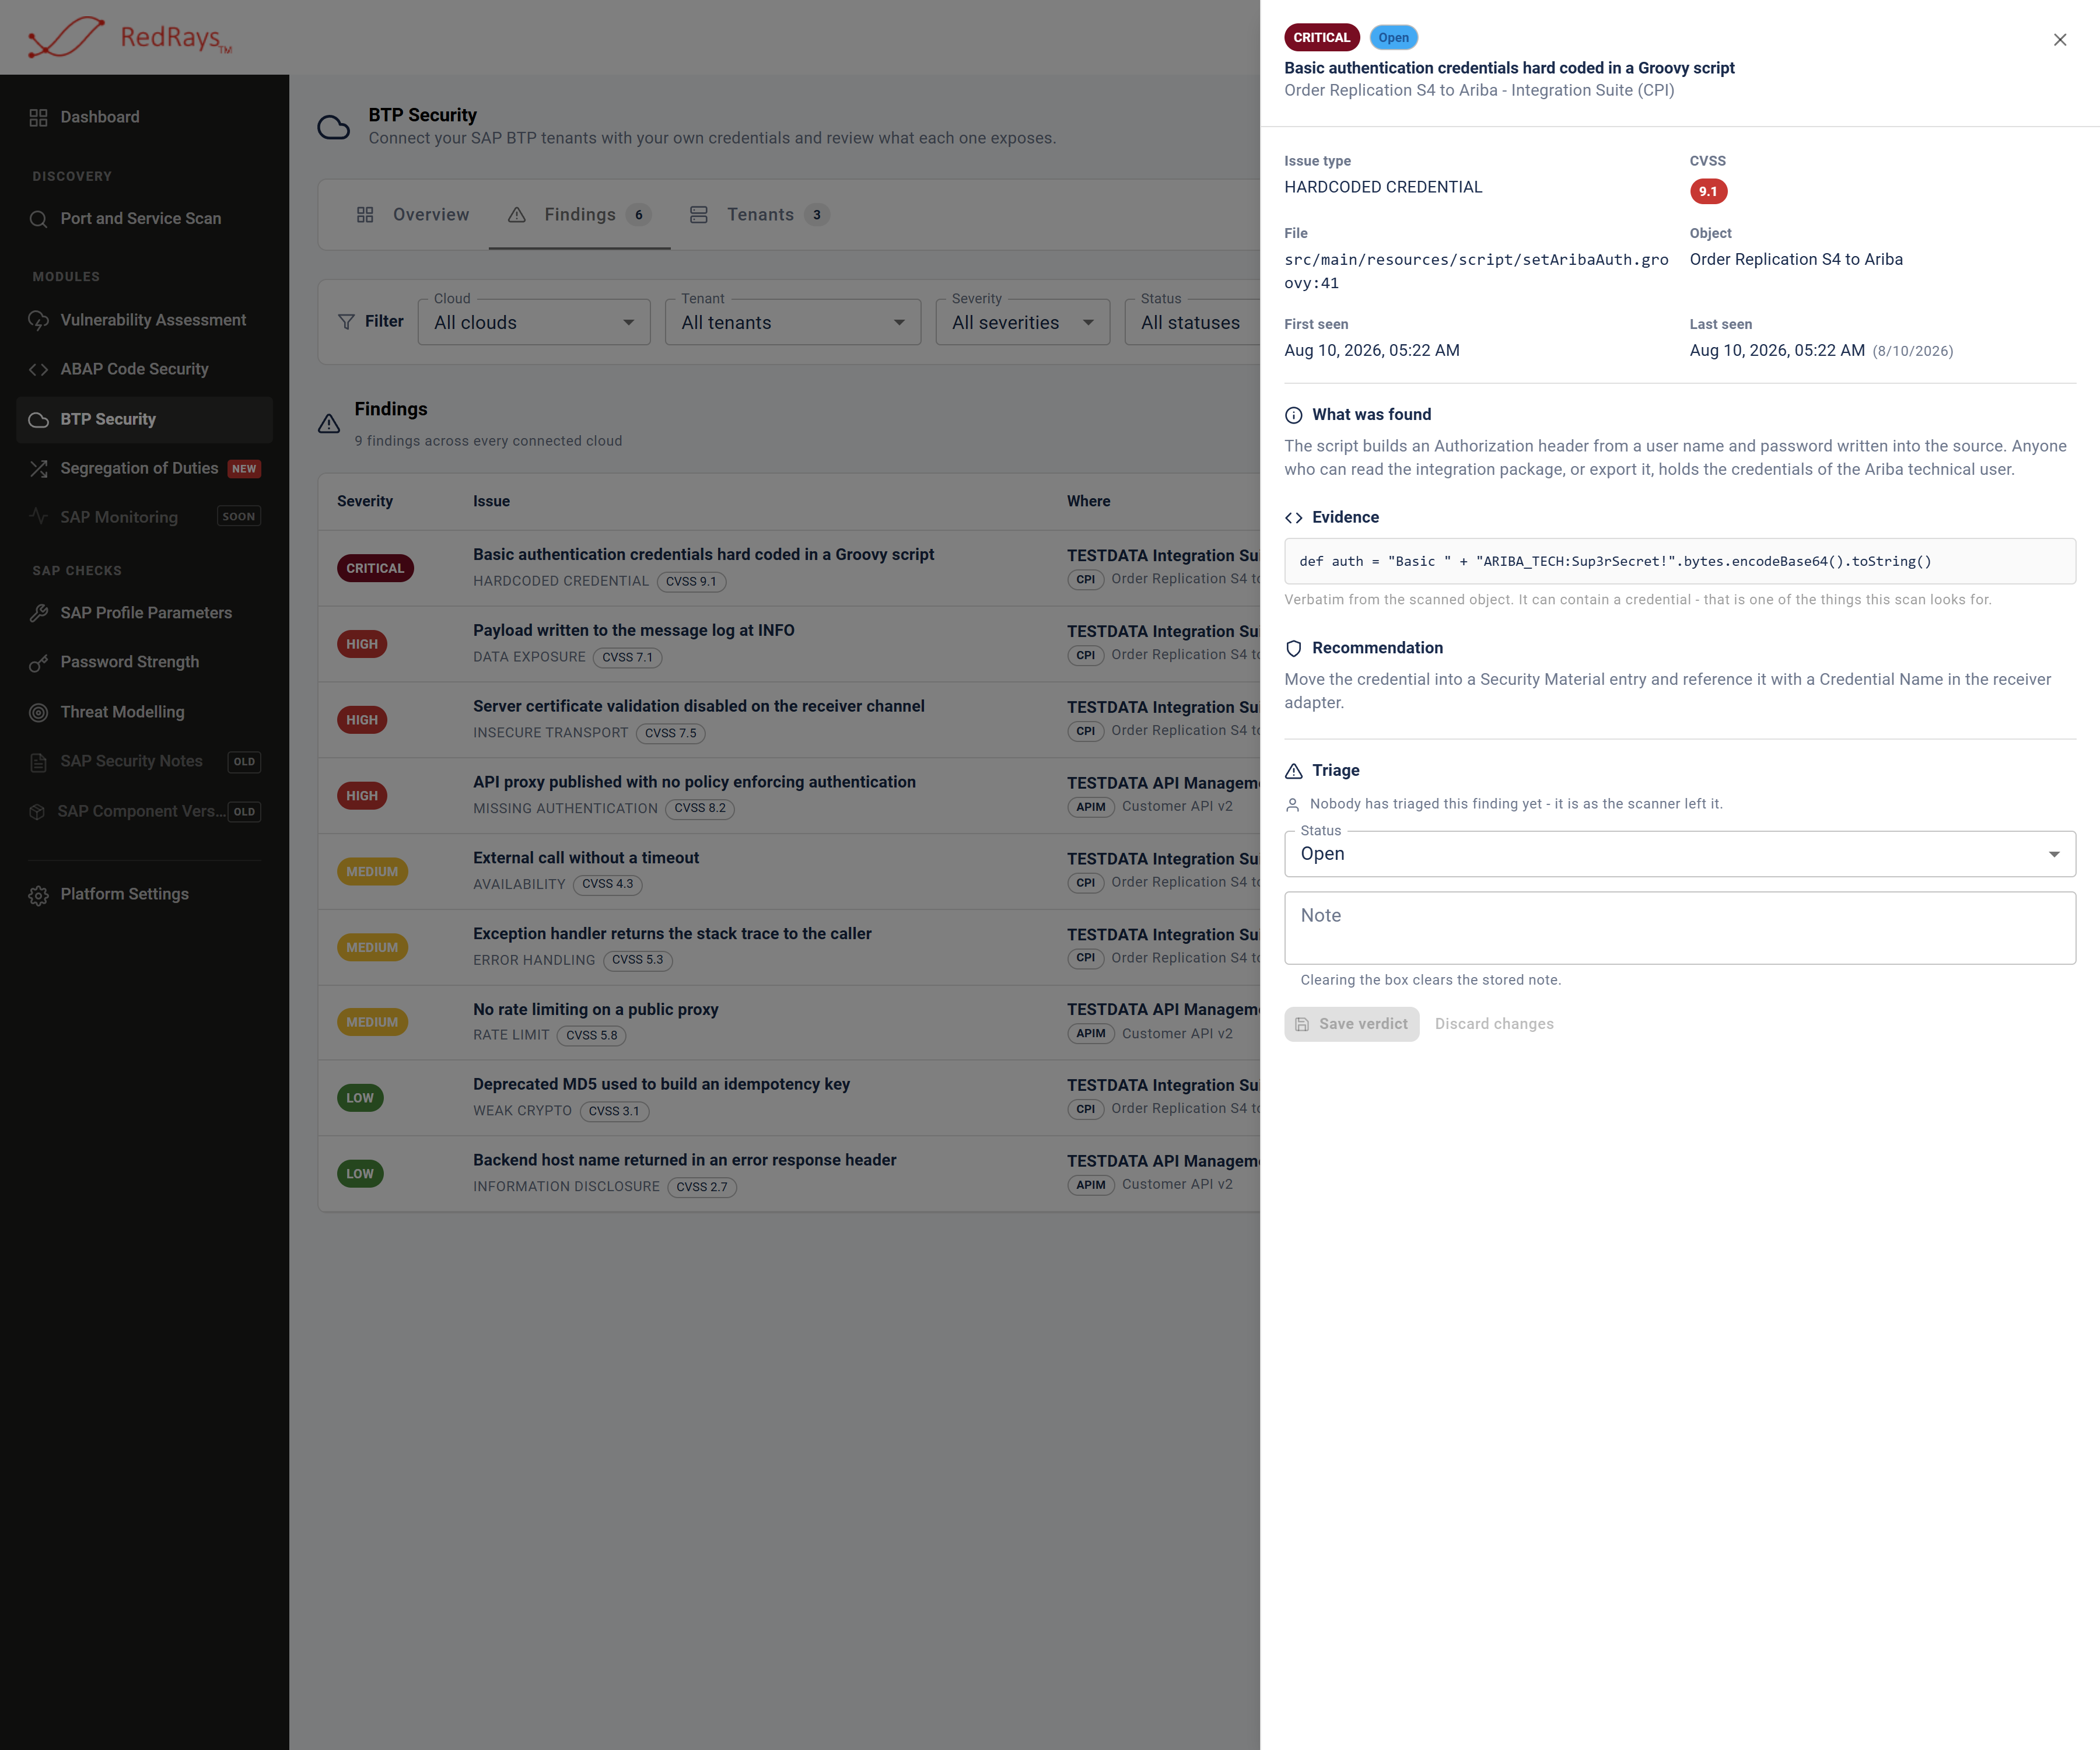Click the Recommendation shield icon
The height and width of the screenshot is (1750, 2100).
[x=1294, y=649]
